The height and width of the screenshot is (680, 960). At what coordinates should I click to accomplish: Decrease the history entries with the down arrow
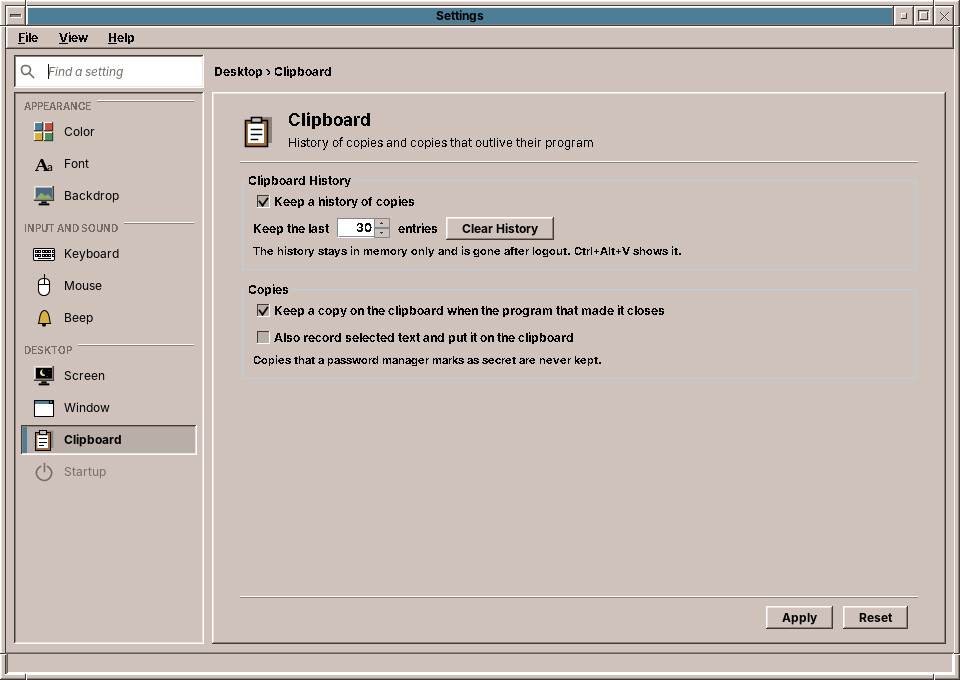point(381,233)
